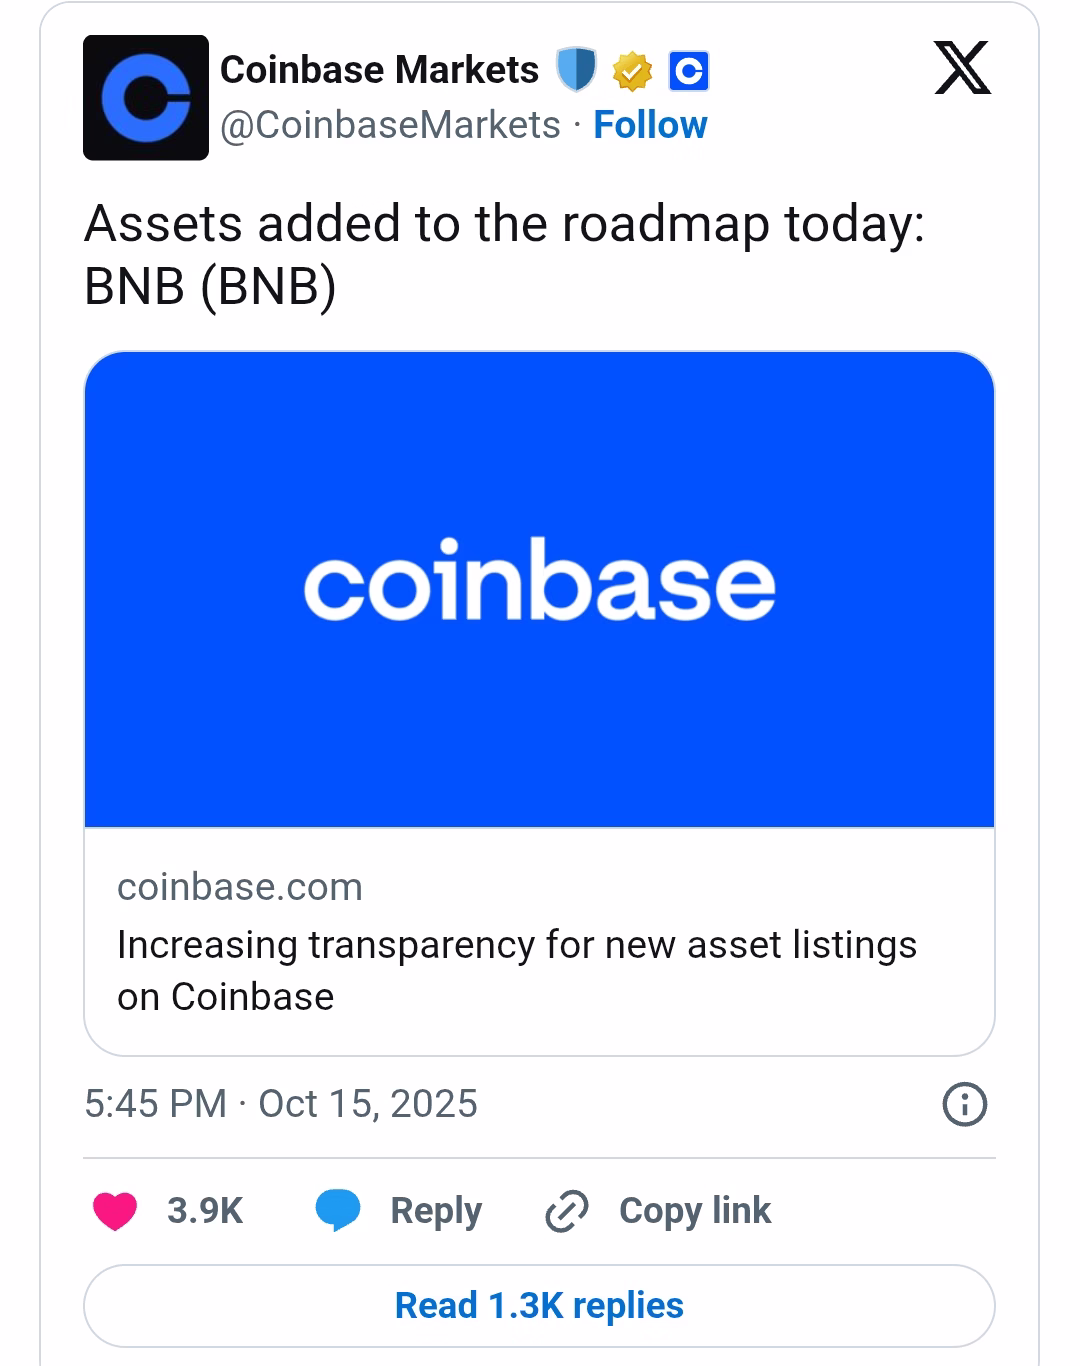The height and width of the screenshot is (1366, 1080).
Task: Follow the CoinbaseMarkets account
Action: [x=650, y=125]
